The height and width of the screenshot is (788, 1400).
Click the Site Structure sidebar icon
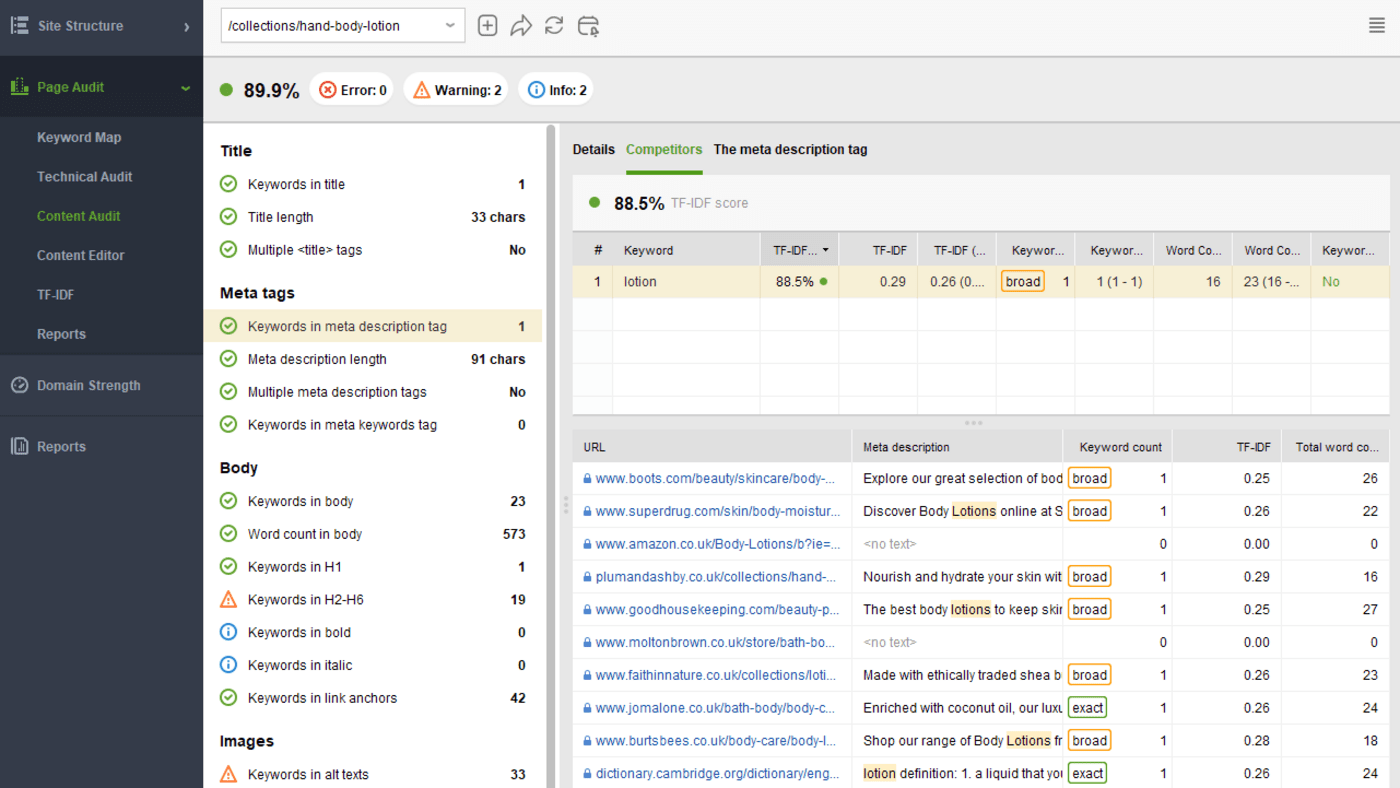(18, 26)
